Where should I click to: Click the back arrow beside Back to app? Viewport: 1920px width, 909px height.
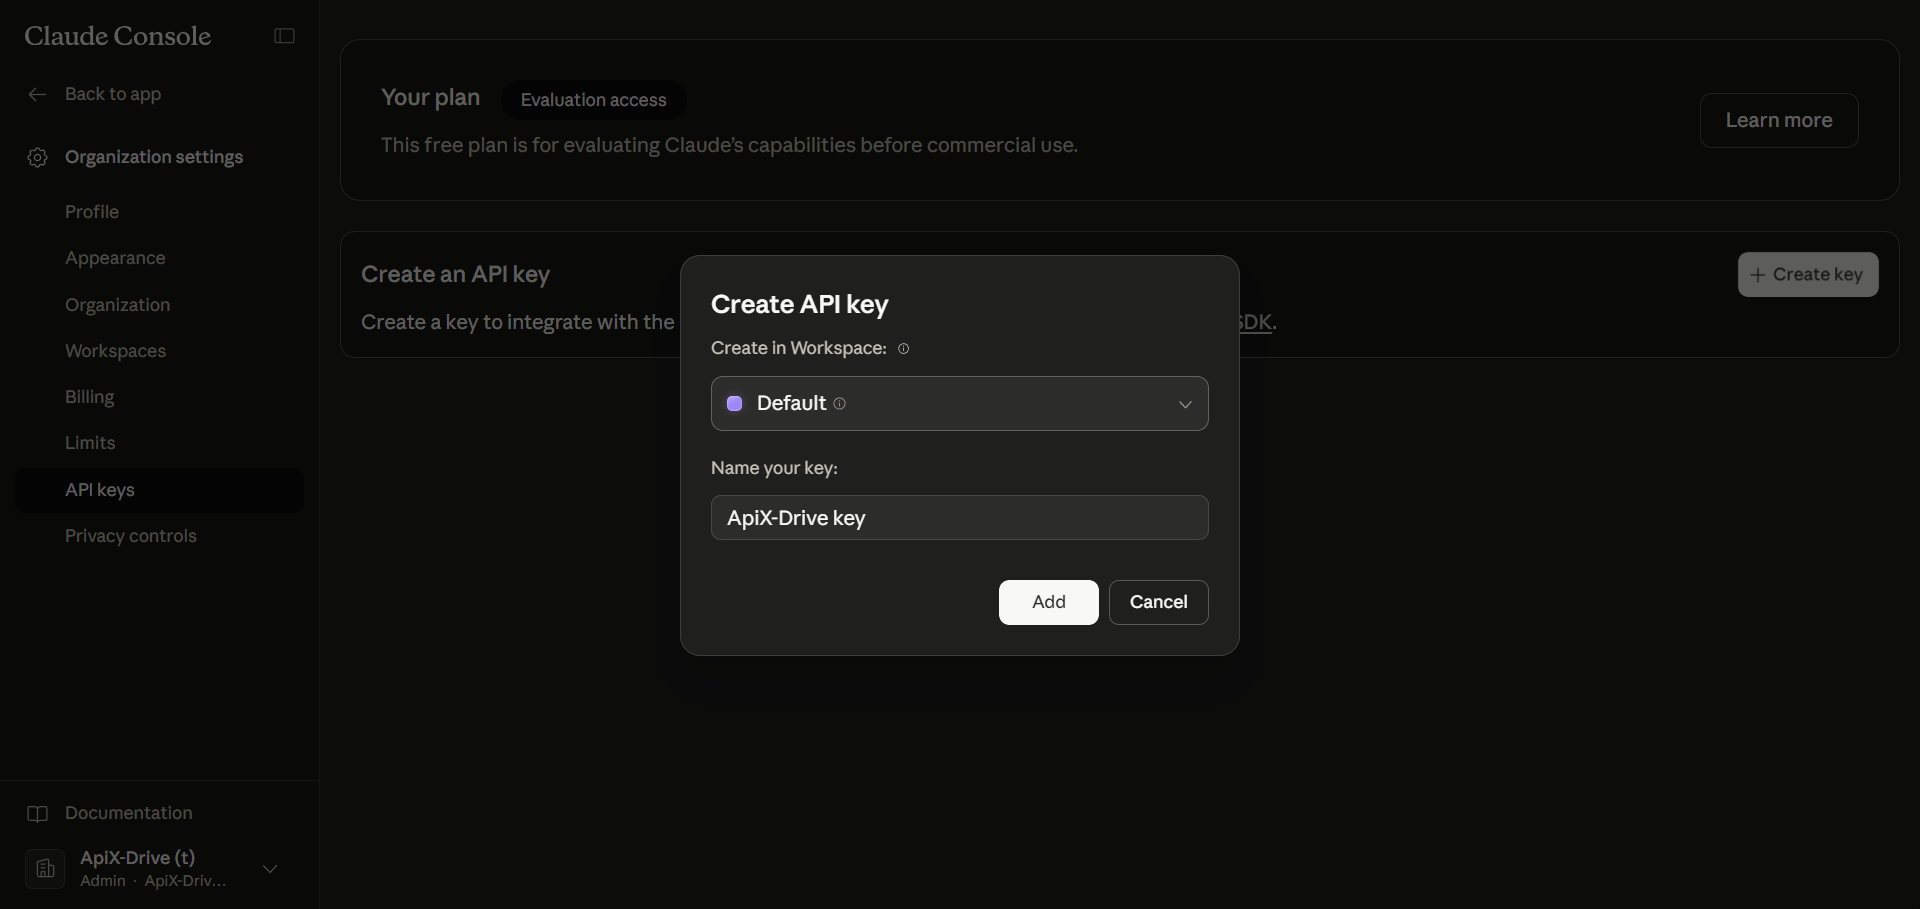click(x=37, y=94)
